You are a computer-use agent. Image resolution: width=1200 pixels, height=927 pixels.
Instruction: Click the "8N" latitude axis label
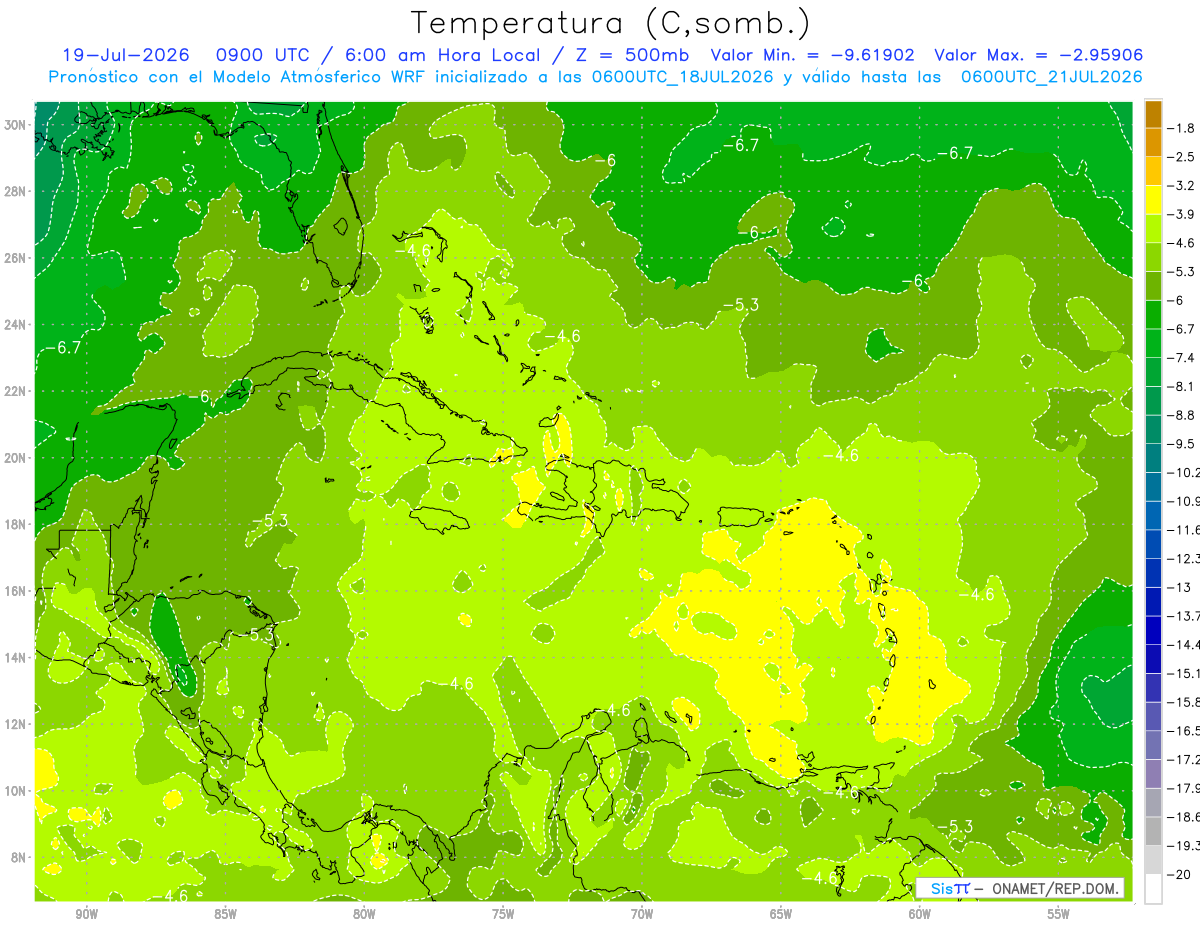[19, 857]
